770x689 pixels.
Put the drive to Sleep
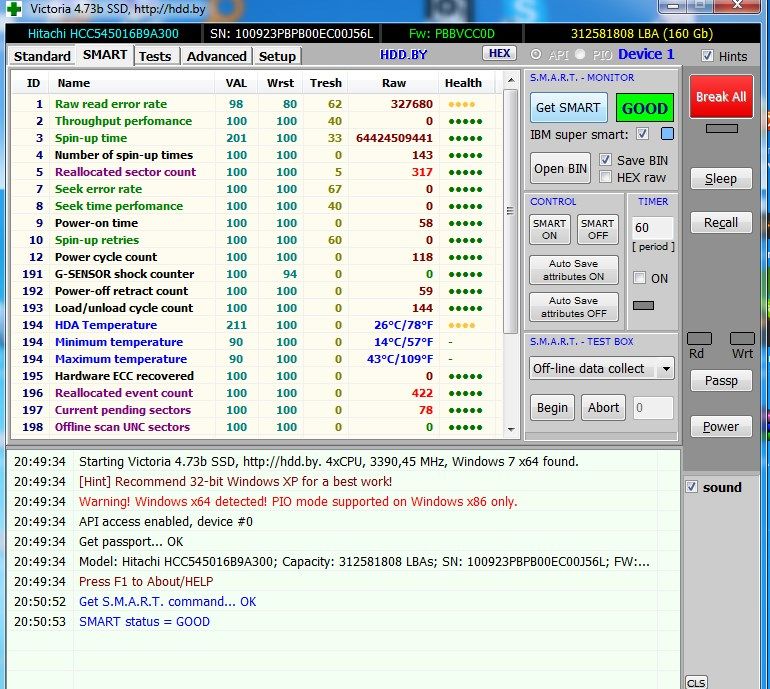point(721,179)
